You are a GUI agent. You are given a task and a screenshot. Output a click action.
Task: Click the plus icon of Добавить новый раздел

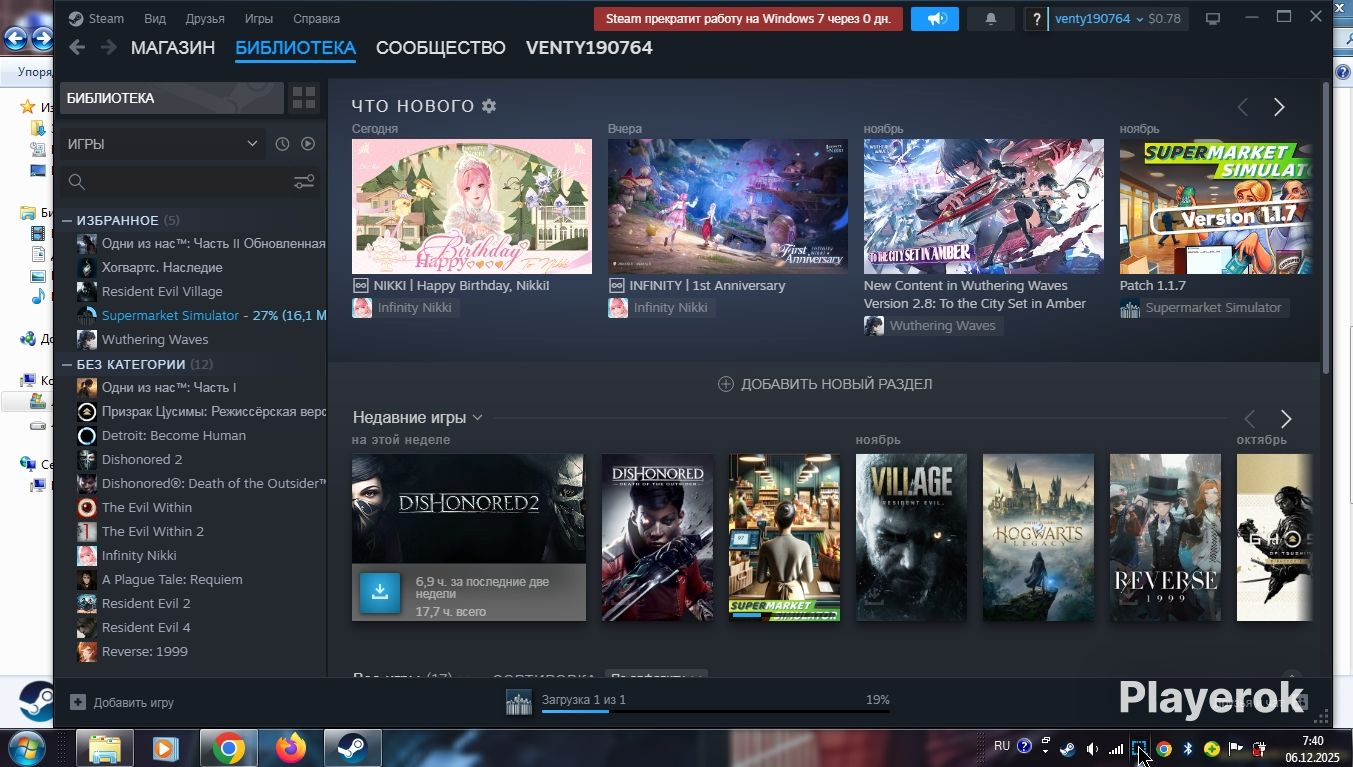tap(726, 384)
